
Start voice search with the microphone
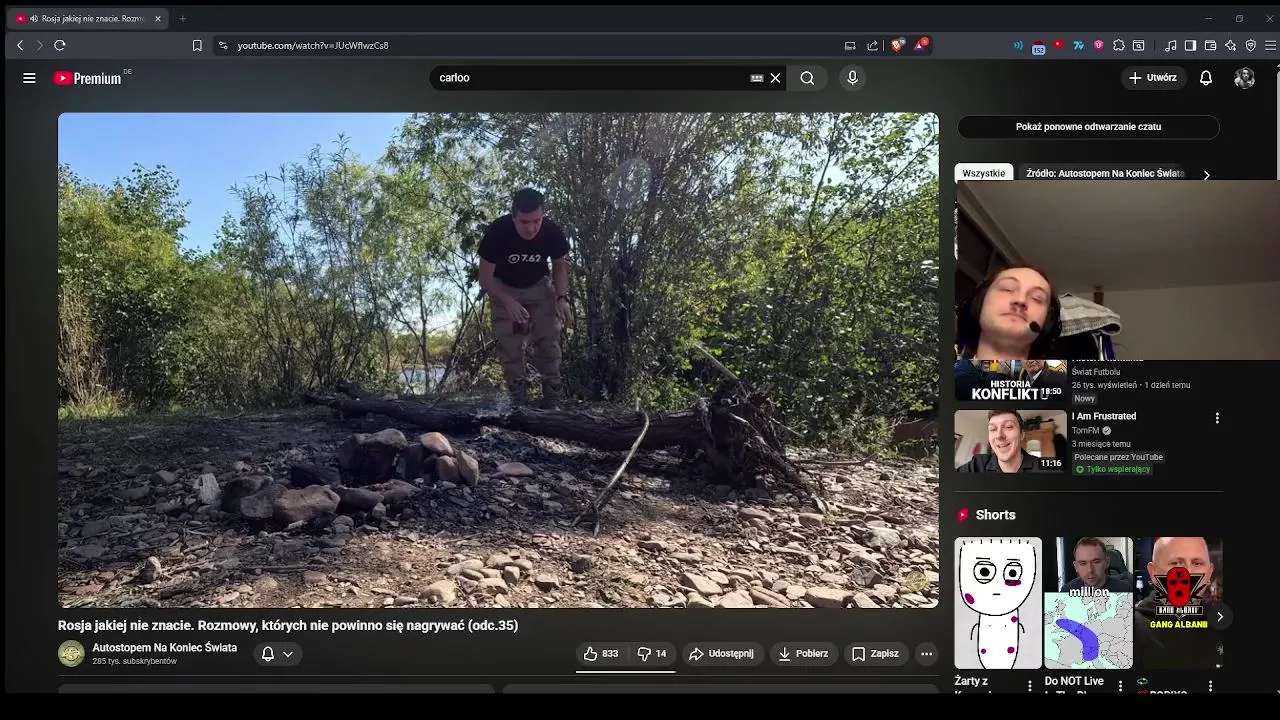(852, 78)
